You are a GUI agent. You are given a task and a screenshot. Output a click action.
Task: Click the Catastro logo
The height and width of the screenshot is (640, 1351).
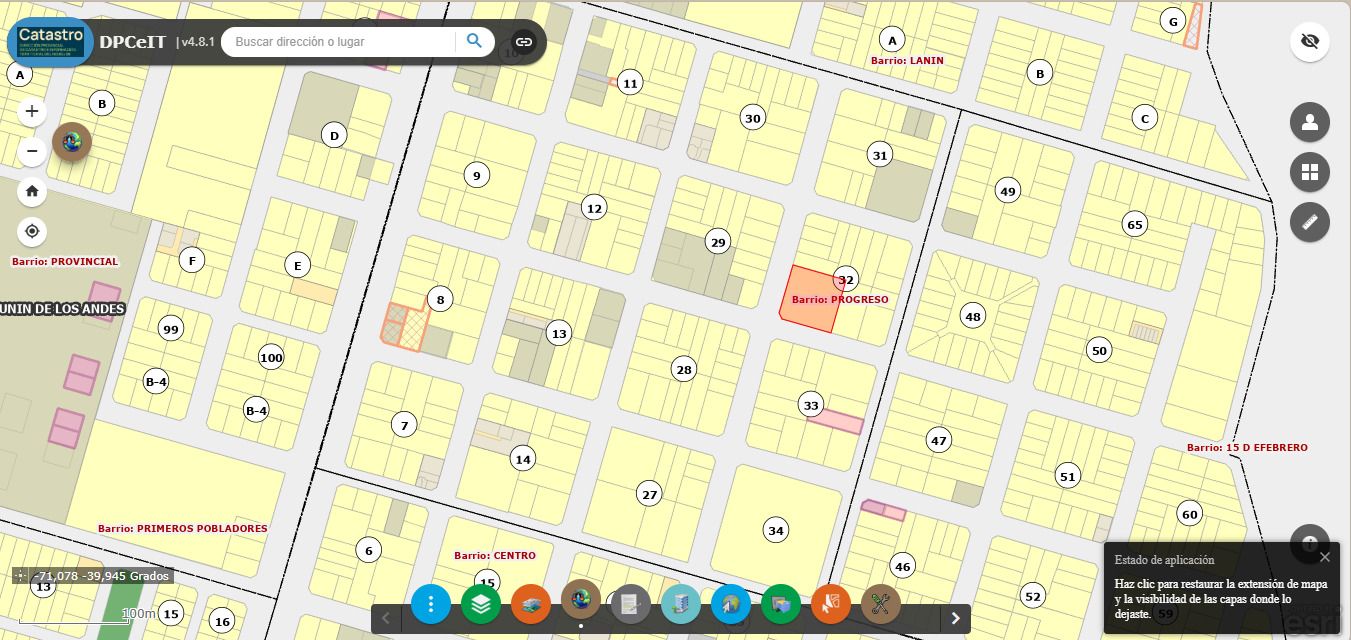[51, 42]
